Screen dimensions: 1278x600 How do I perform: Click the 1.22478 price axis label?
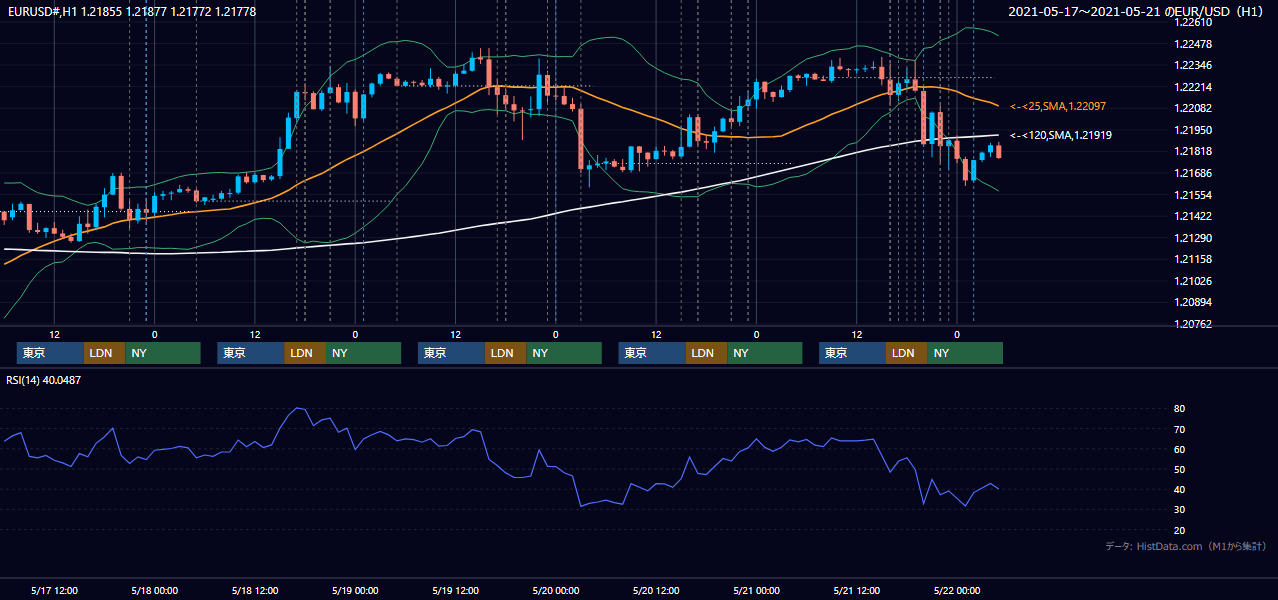1192,44
